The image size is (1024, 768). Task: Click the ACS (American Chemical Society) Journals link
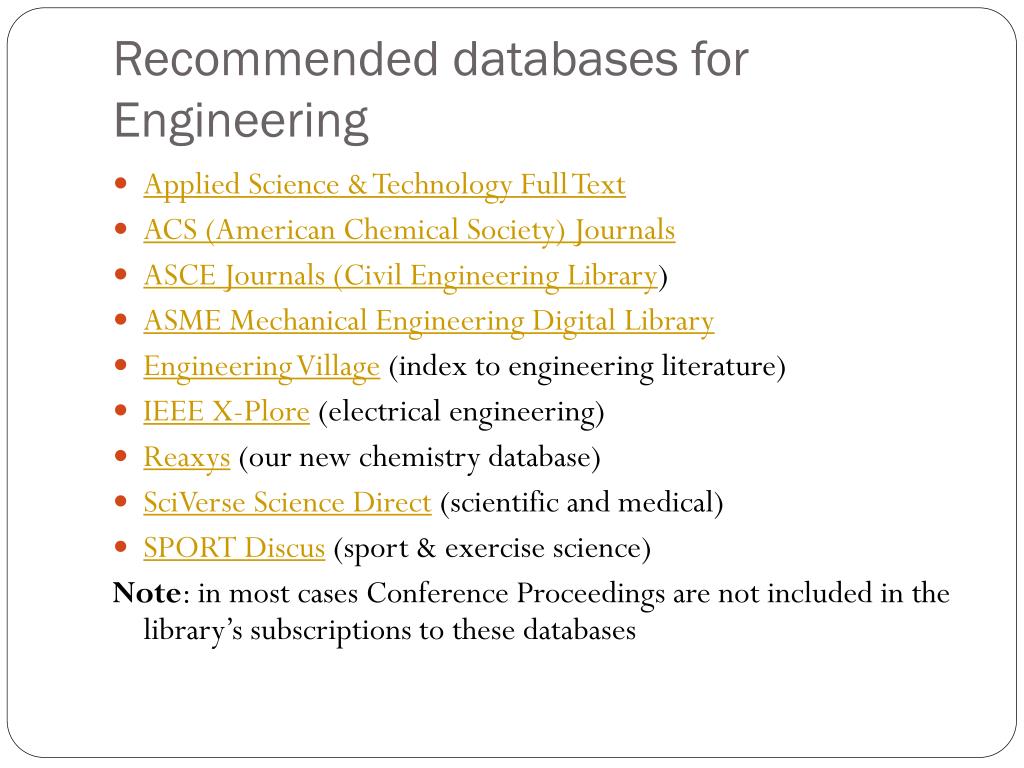click(x=409, y=230)
